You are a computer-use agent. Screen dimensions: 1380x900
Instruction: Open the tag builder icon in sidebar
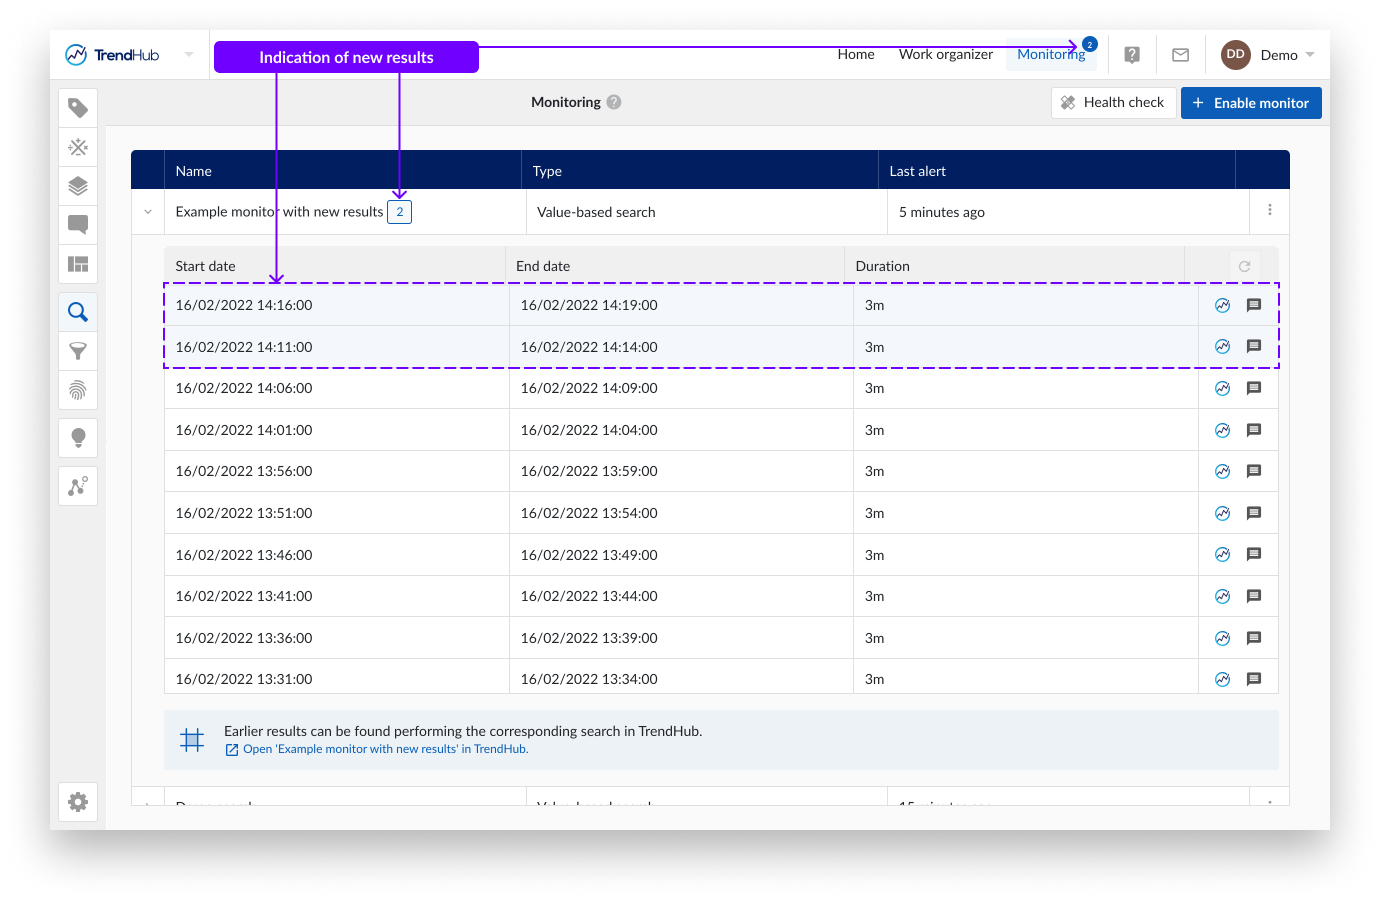point(78,108)
